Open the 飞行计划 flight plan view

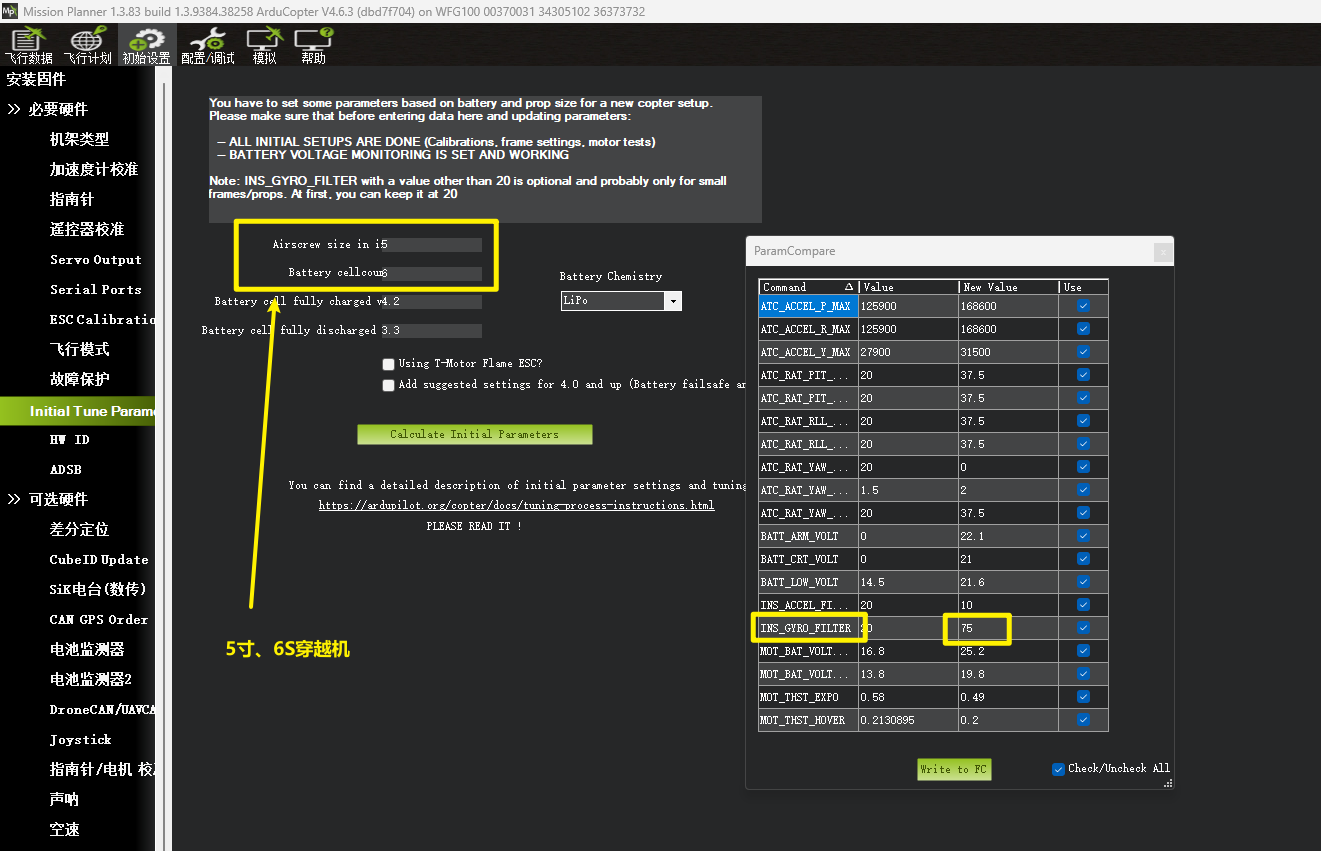pyautogui.click(x=87, y=46)
